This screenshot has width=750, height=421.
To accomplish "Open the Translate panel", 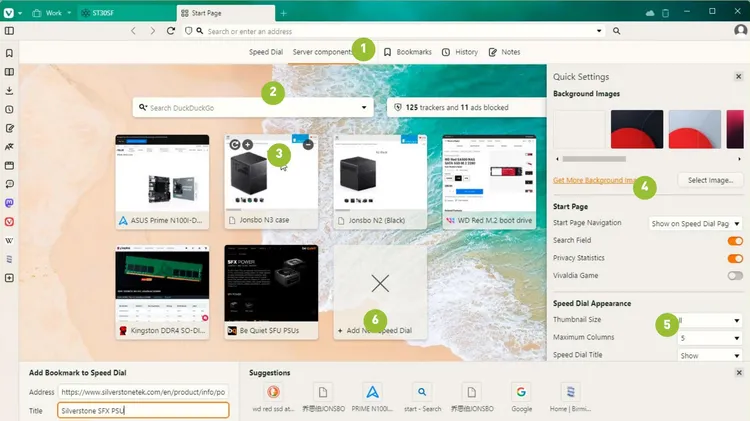I will (9, 147).
